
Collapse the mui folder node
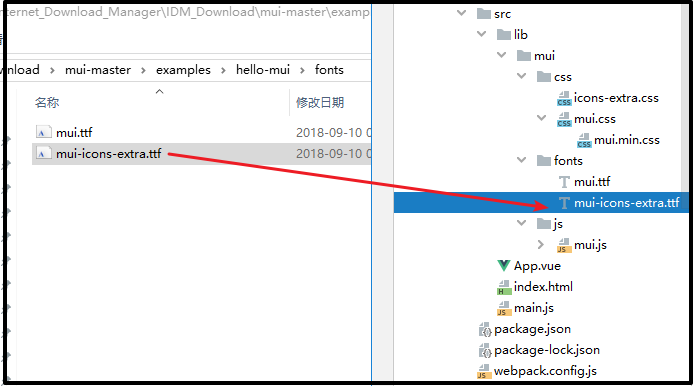point(502,55)
